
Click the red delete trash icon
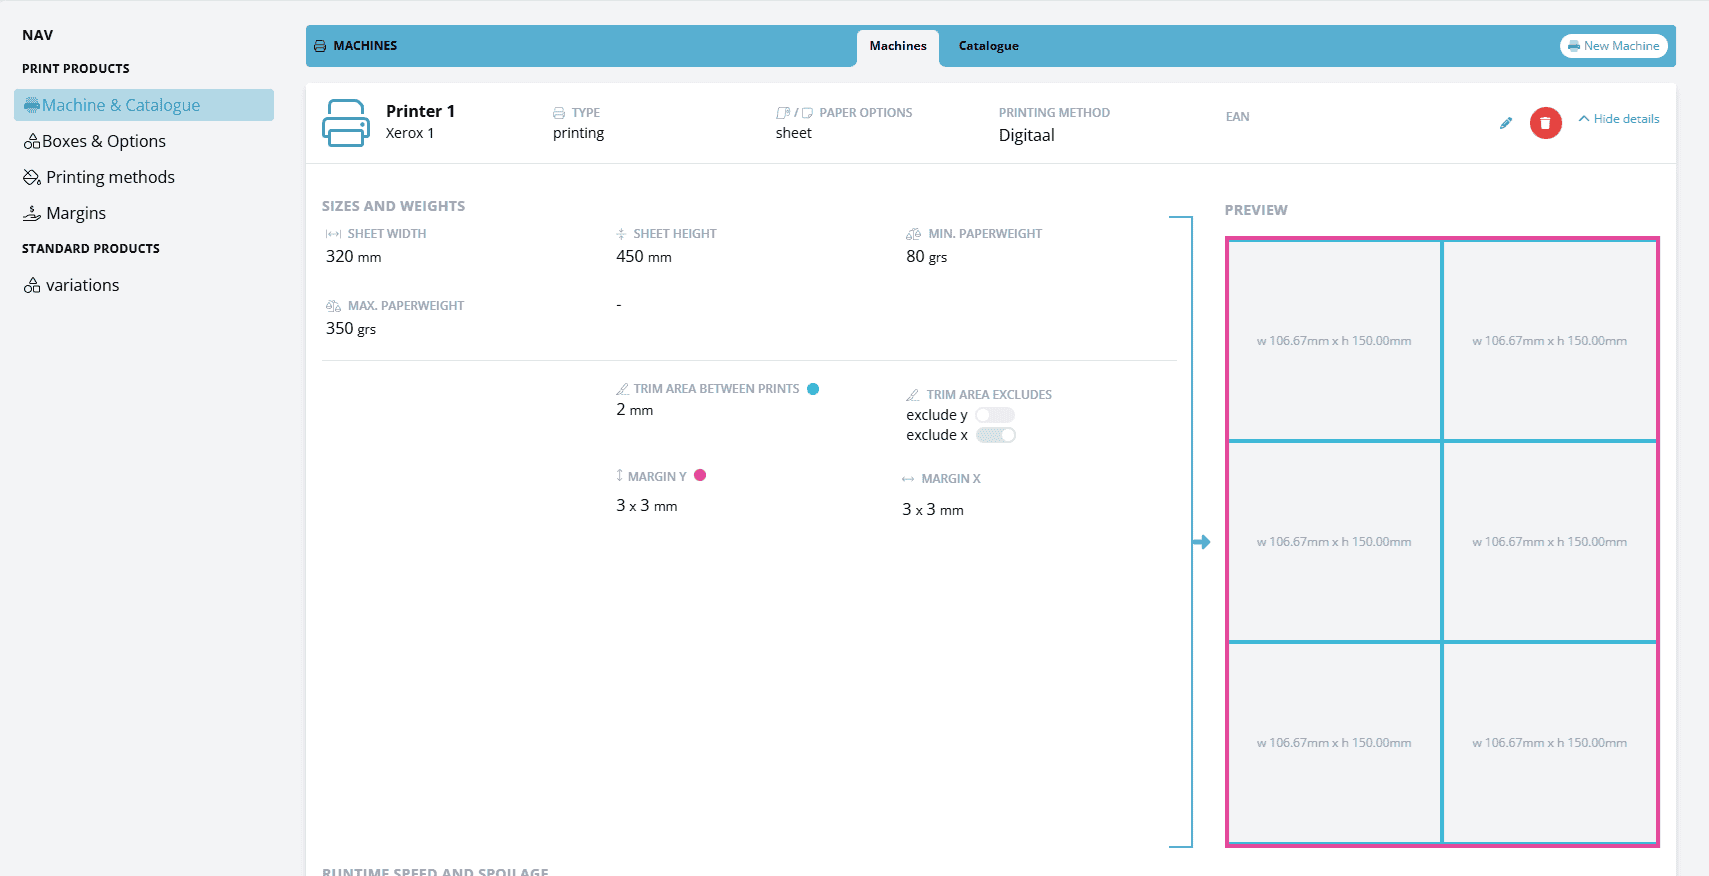coord(1545,123)
